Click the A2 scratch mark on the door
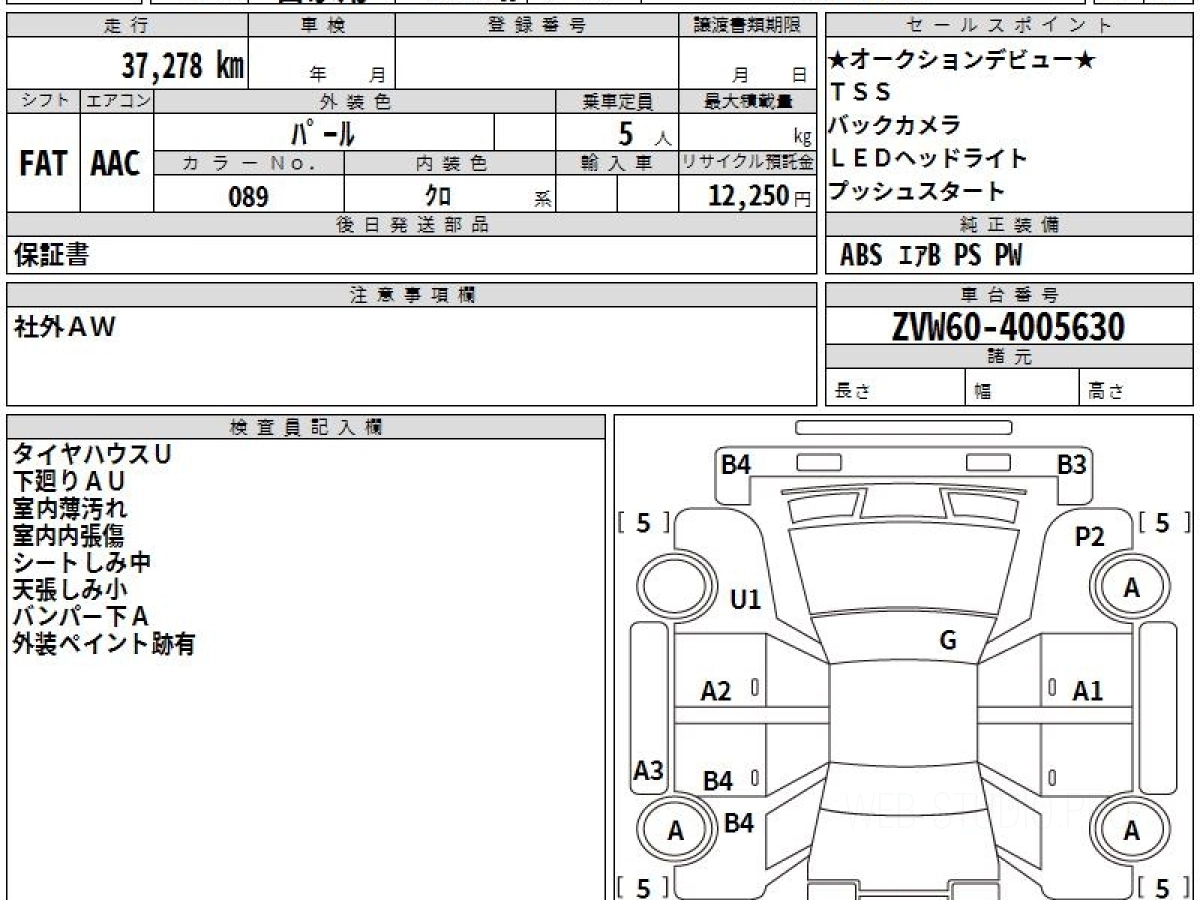The height and width of the screenshot is (900, 1200). [716, 691]
